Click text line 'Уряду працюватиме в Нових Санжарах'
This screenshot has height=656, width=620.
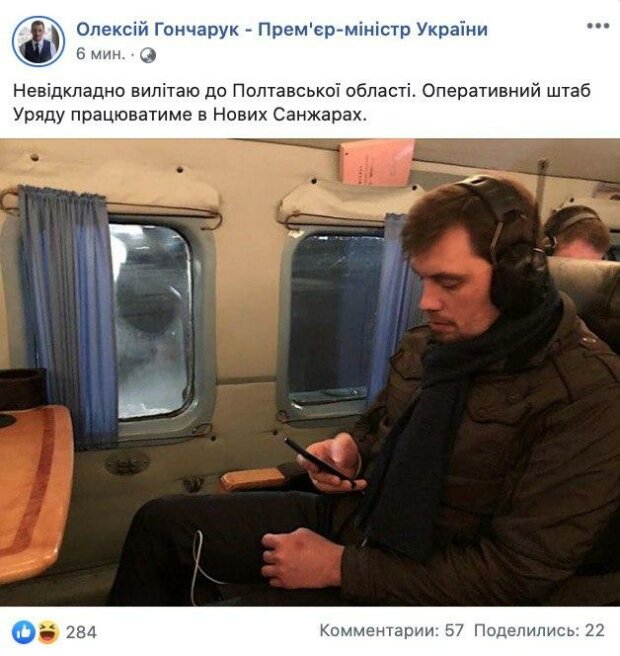[190, 115]
